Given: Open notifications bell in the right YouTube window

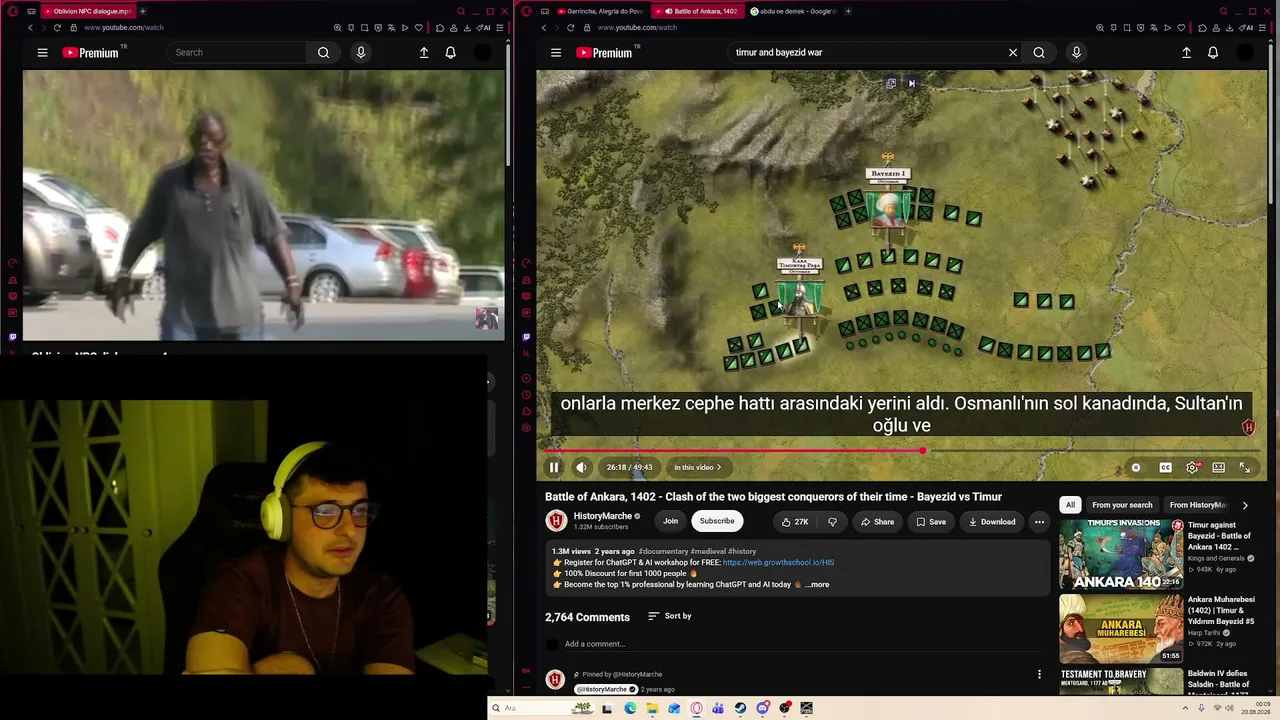Looking at the screenshot, I should [x=1213, y=52].
